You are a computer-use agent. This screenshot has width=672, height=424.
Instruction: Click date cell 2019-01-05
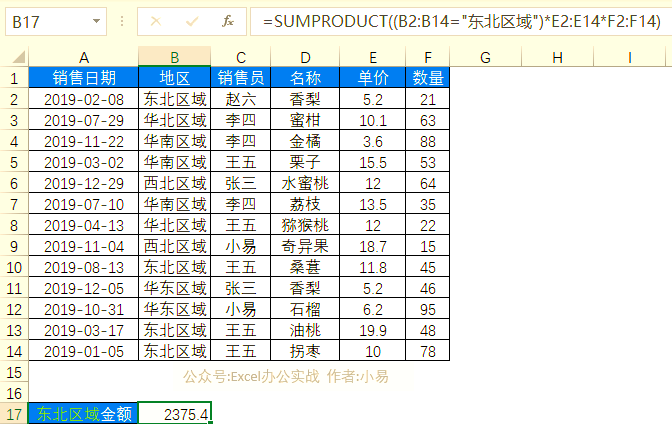84,351
